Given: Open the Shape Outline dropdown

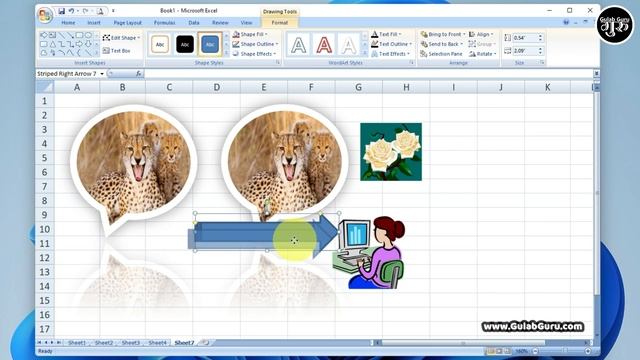Looking at the screenshot, I should click(256, 44).
